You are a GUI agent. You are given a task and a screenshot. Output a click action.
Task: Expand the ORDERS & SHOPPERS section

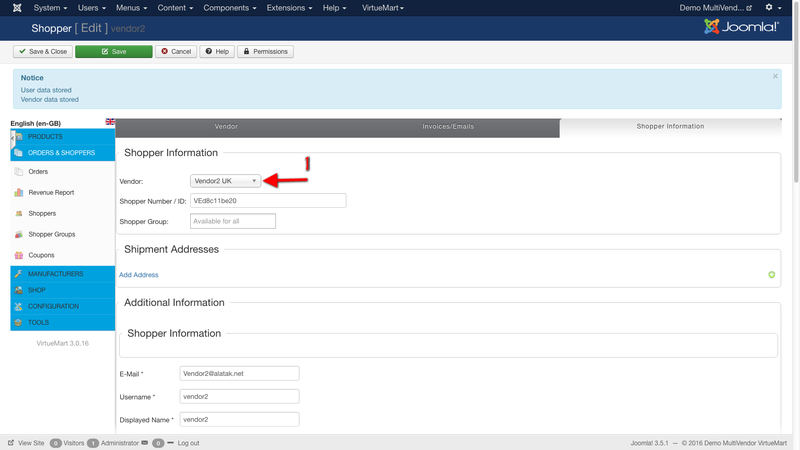tap(62, 153)
